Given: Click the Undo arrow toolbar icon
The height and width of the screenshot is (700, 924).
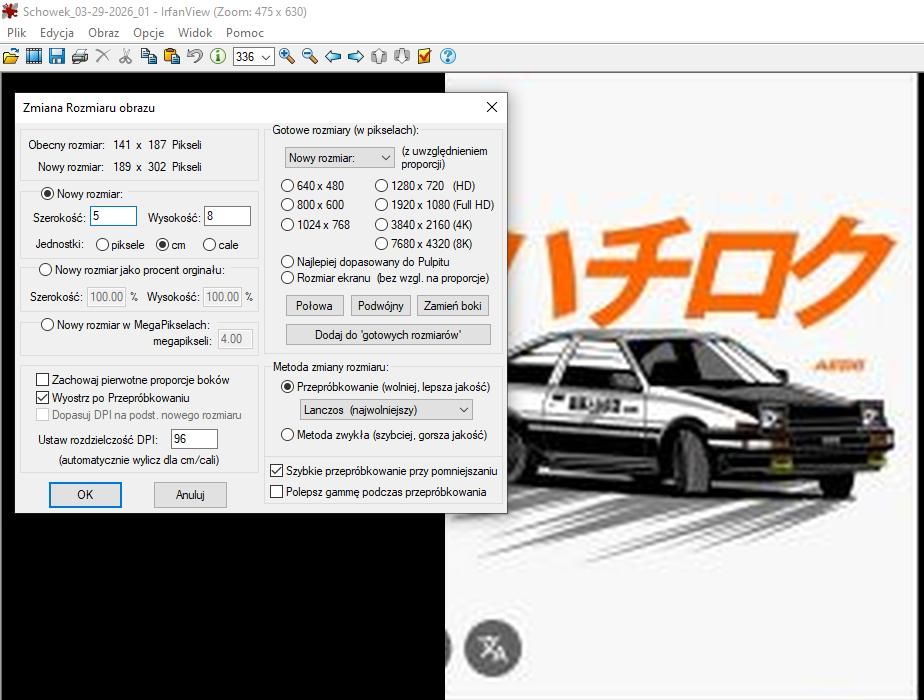Looking at the screenshot, I should click(x=194, y=57).
